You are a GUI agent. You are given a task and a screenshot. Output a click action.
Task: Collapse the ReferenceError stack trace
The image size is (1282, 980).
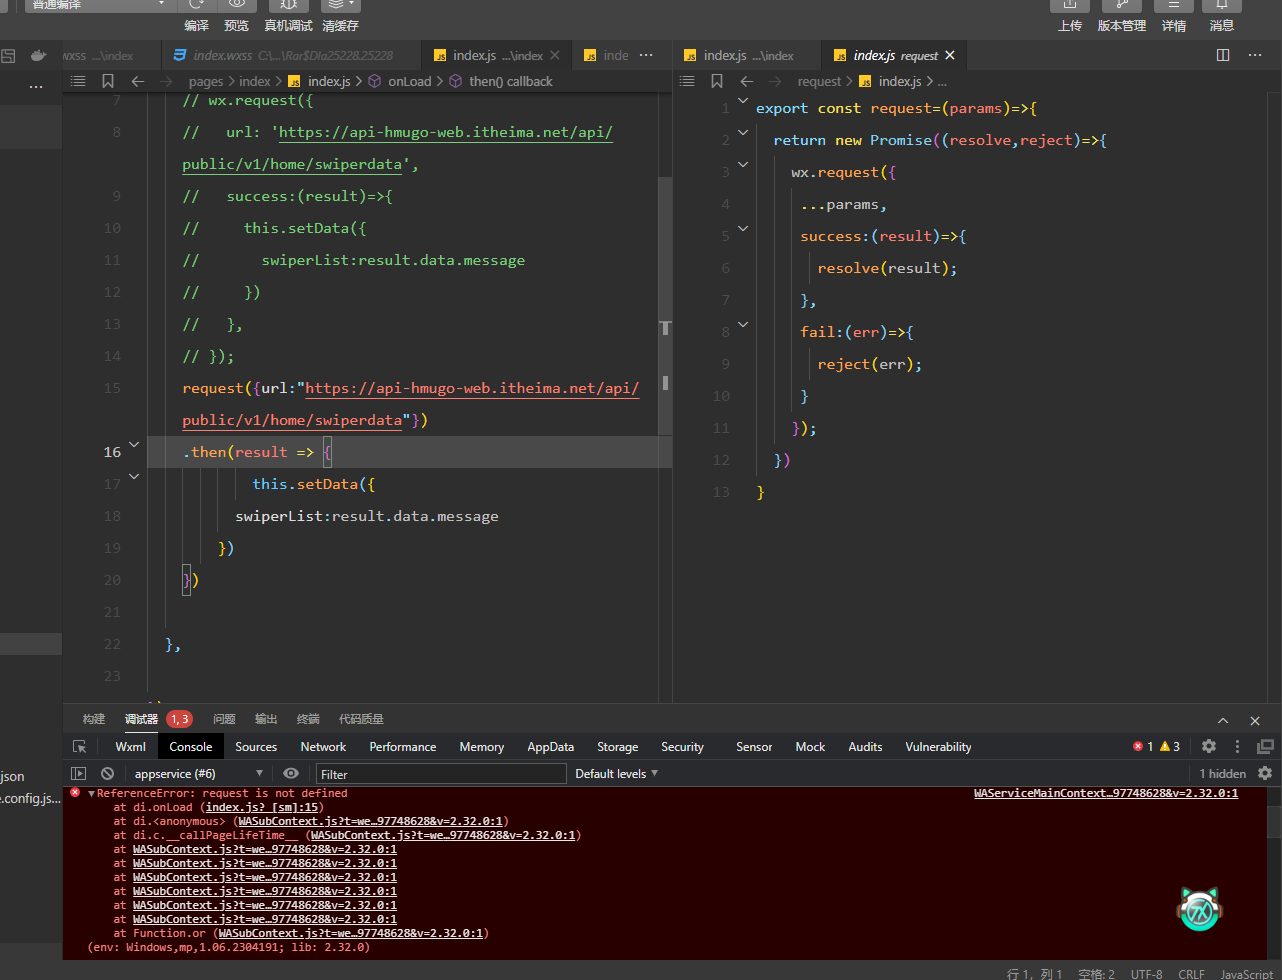91,794
